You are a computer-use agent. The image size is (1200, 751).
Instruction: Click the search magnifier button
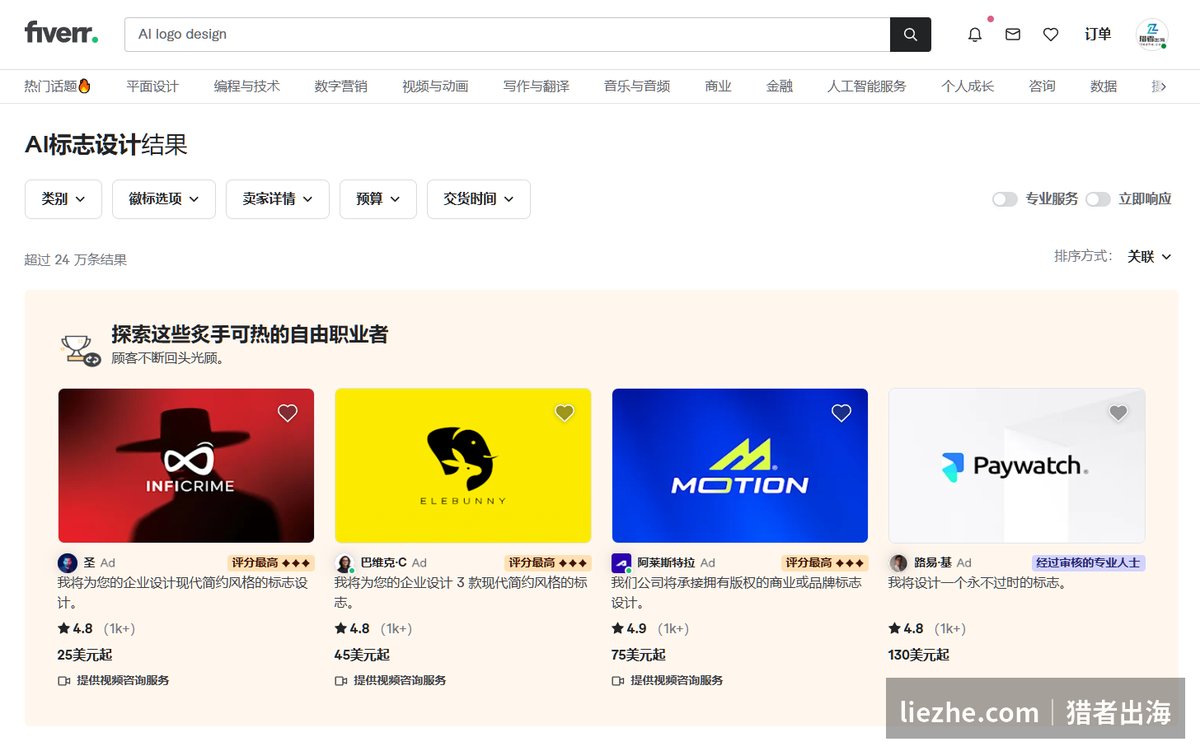pyautogui.click(x=910, y=34)
